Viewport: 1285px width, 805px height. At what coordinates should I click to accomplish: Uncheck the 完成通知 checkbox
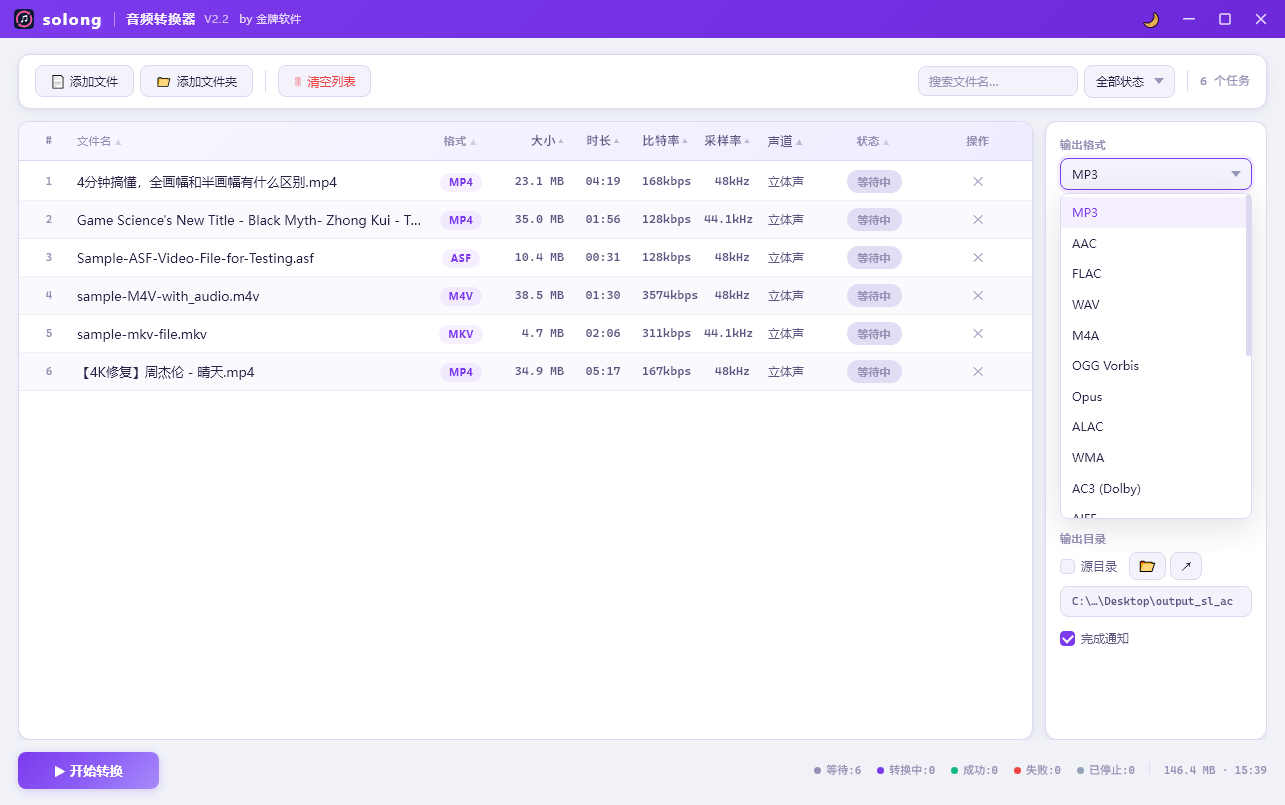(x=1067, y=638)
